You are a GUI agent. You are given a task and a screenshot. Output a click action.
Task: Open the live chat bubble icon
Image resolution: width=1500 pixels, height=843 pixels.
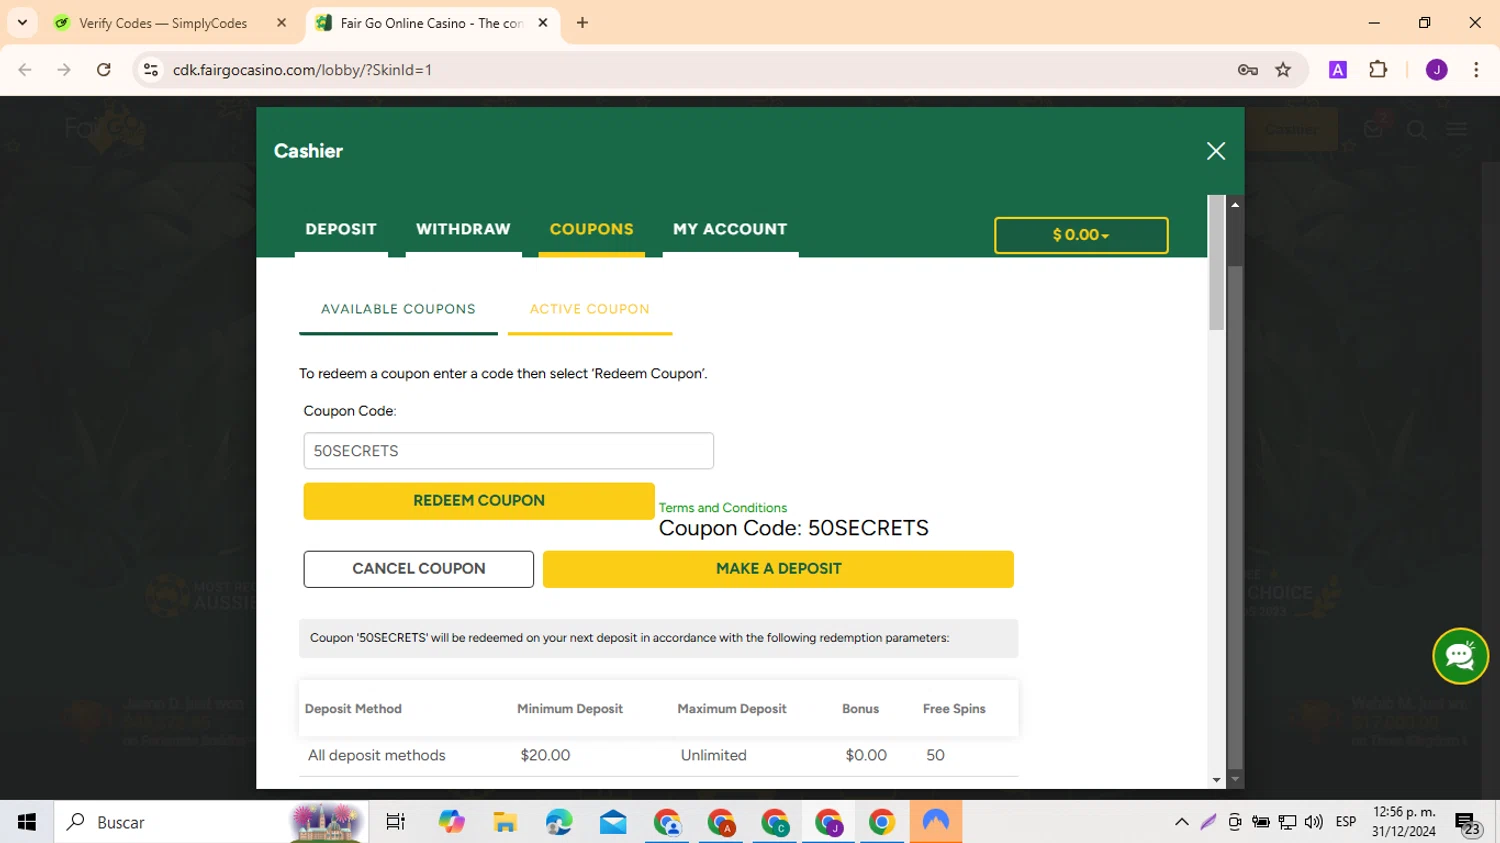[1460, 656]
